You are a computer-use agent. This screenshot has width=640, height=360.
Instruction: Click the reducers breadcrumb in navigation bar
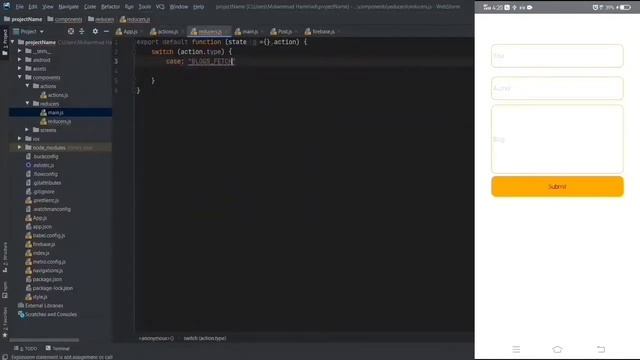pyautogui.click(x=101, y=19)
